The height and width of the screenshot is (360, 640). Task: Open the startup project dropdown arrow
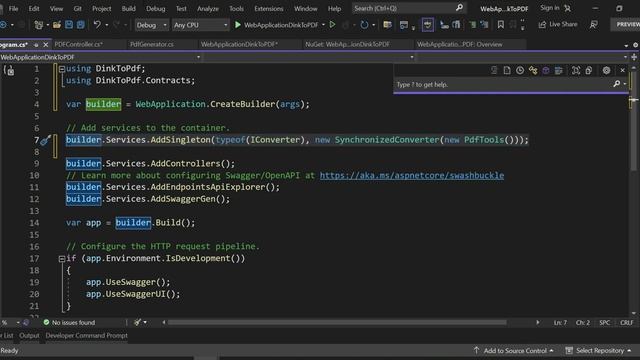click(x=323, y=25)
